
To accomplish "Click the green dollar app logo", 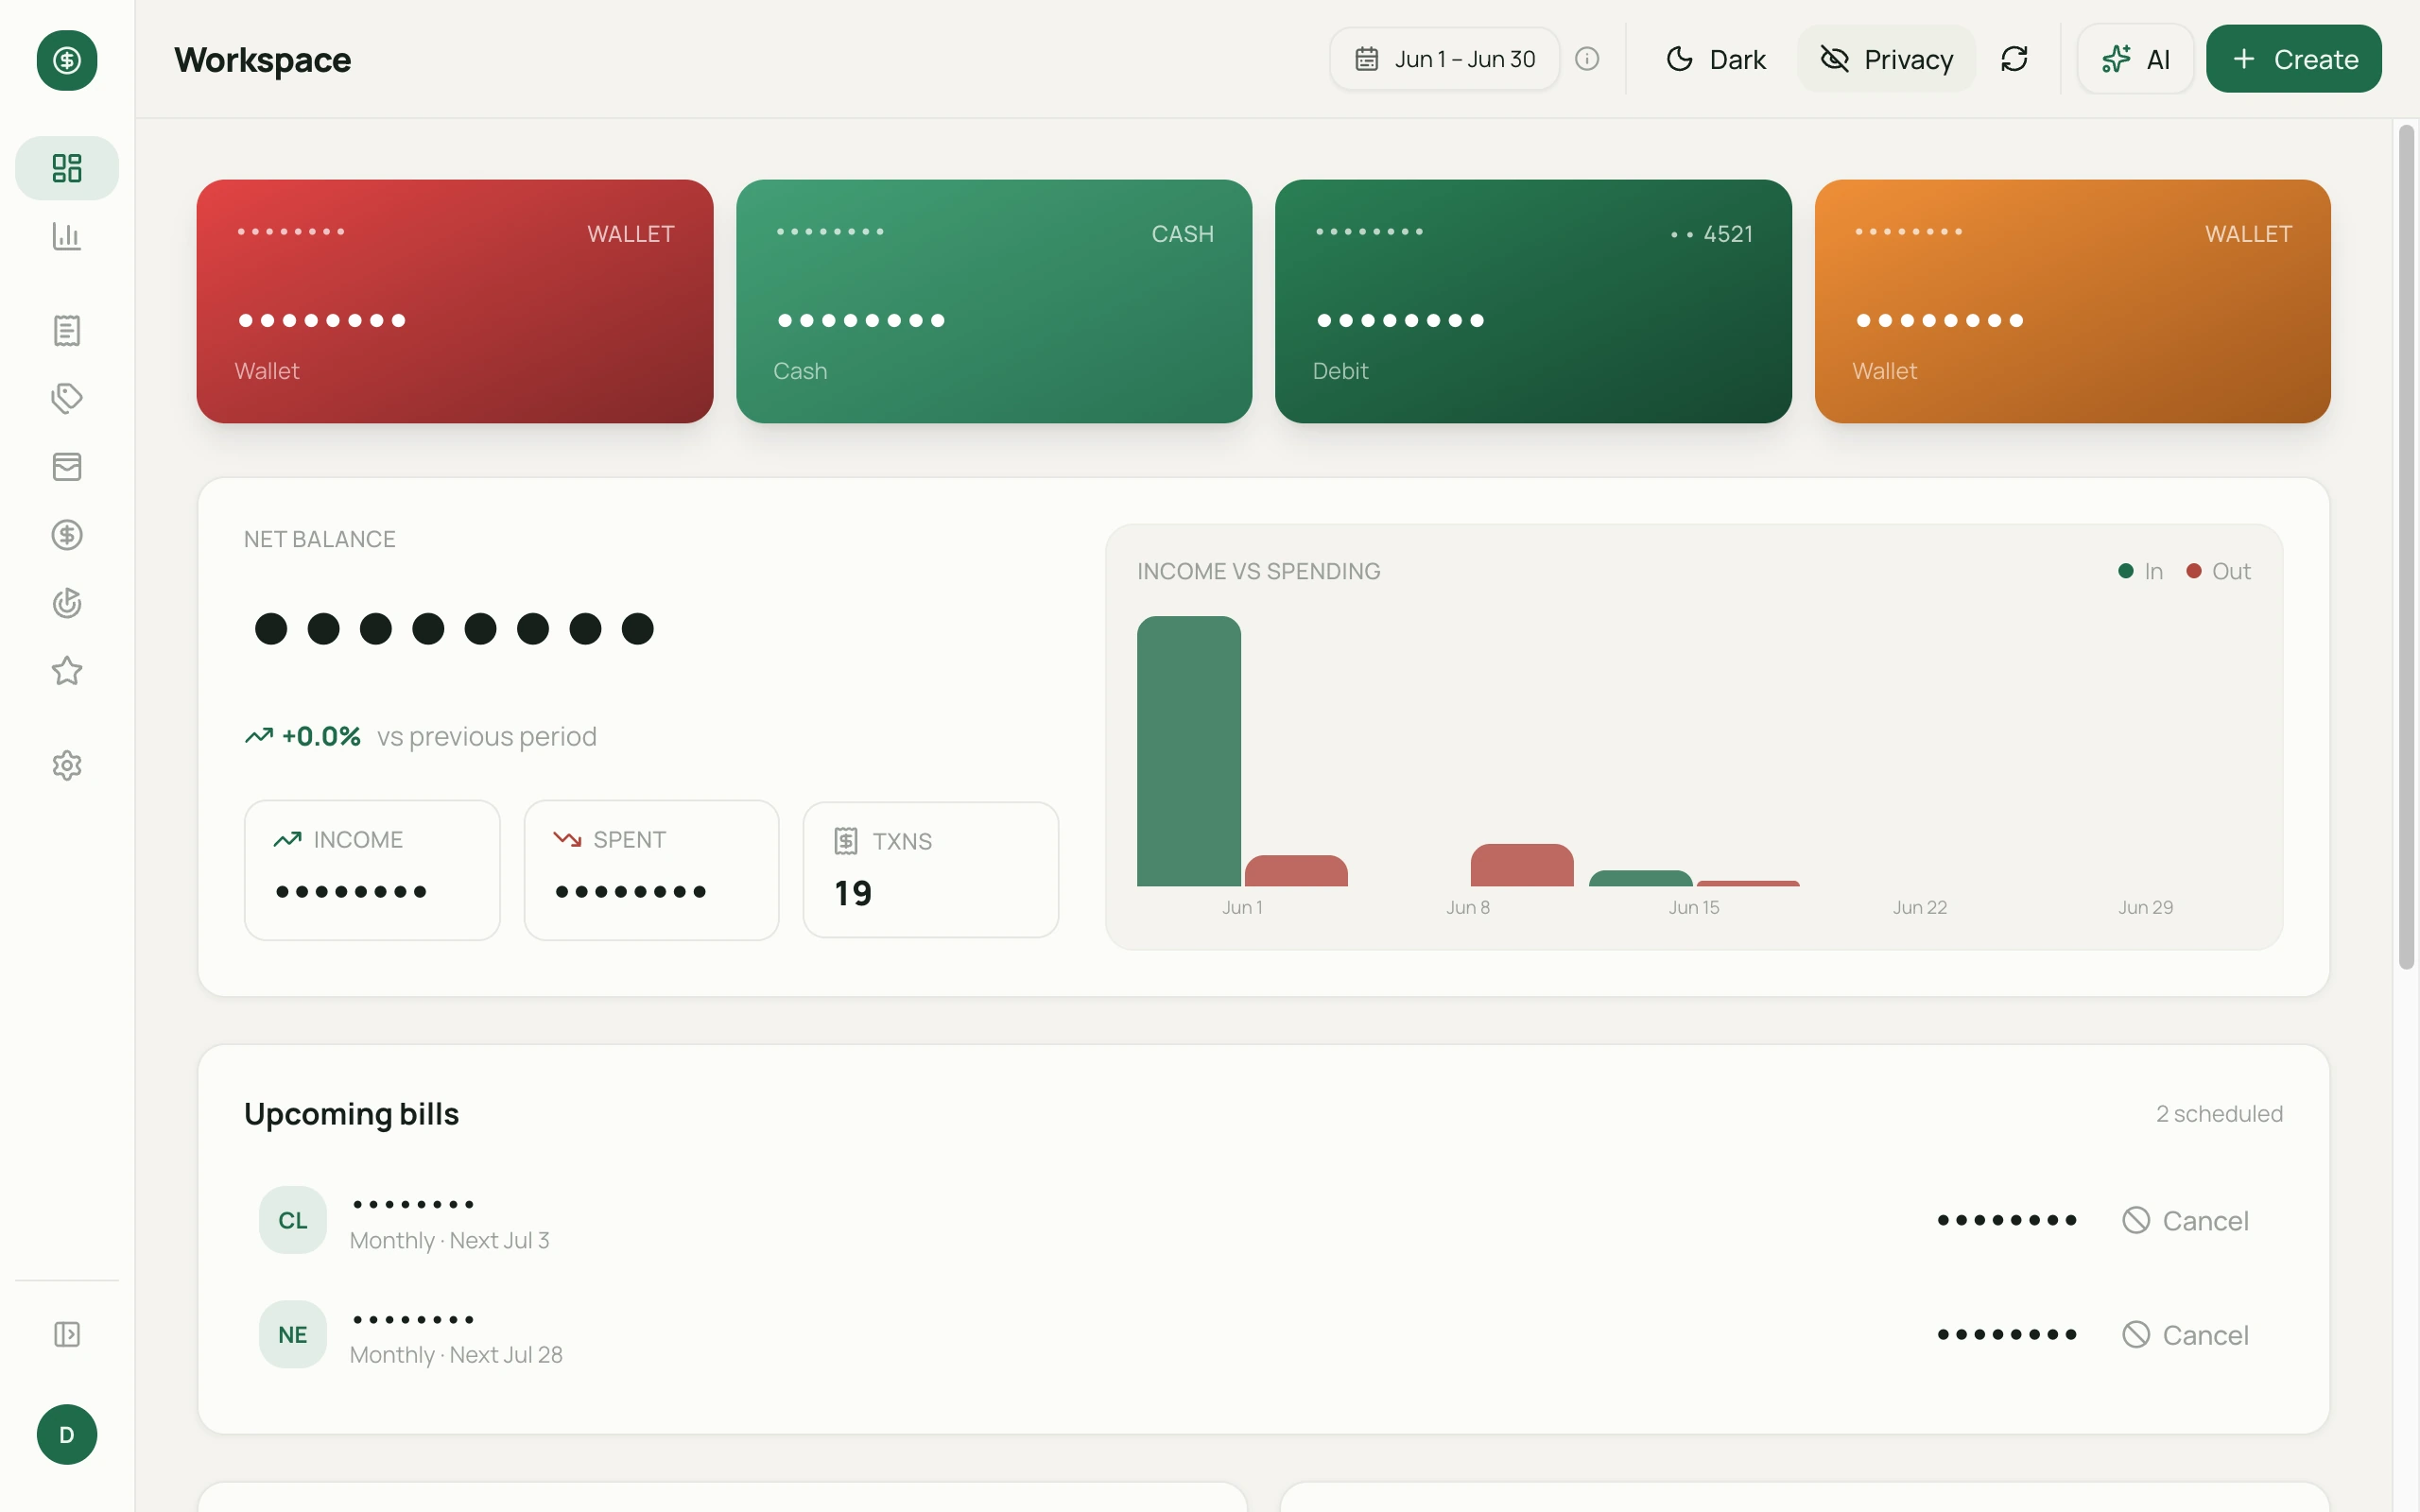I will click(67, 60).
